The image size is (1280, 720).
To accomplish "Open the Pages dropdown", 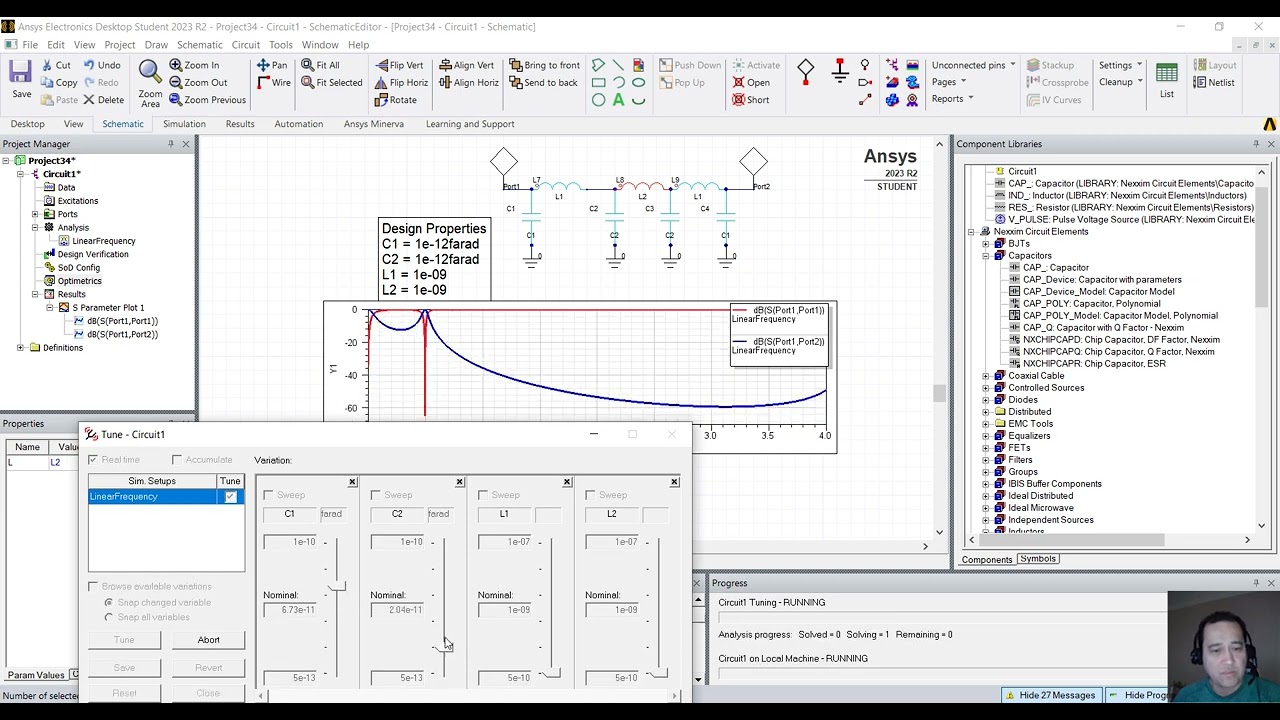I will pyautogui.click(x=948, y=82).
